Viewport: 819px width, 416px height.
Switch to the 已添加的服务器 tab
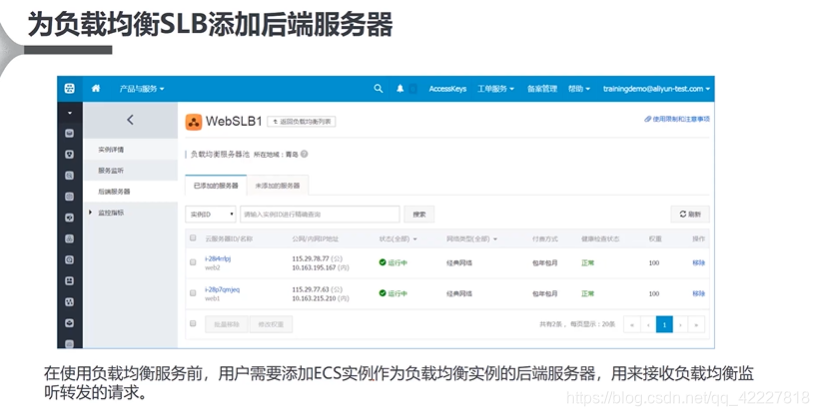216,186
